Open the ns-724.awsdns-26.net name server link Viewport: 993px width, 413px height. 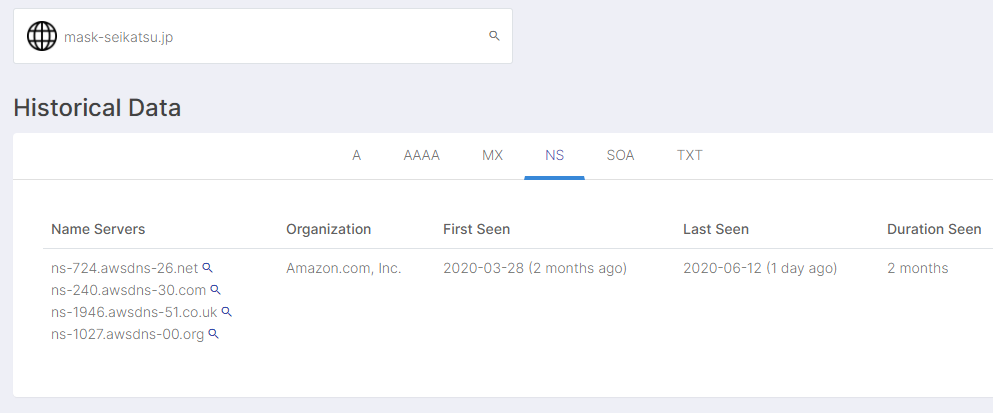(x=125, y=268)
